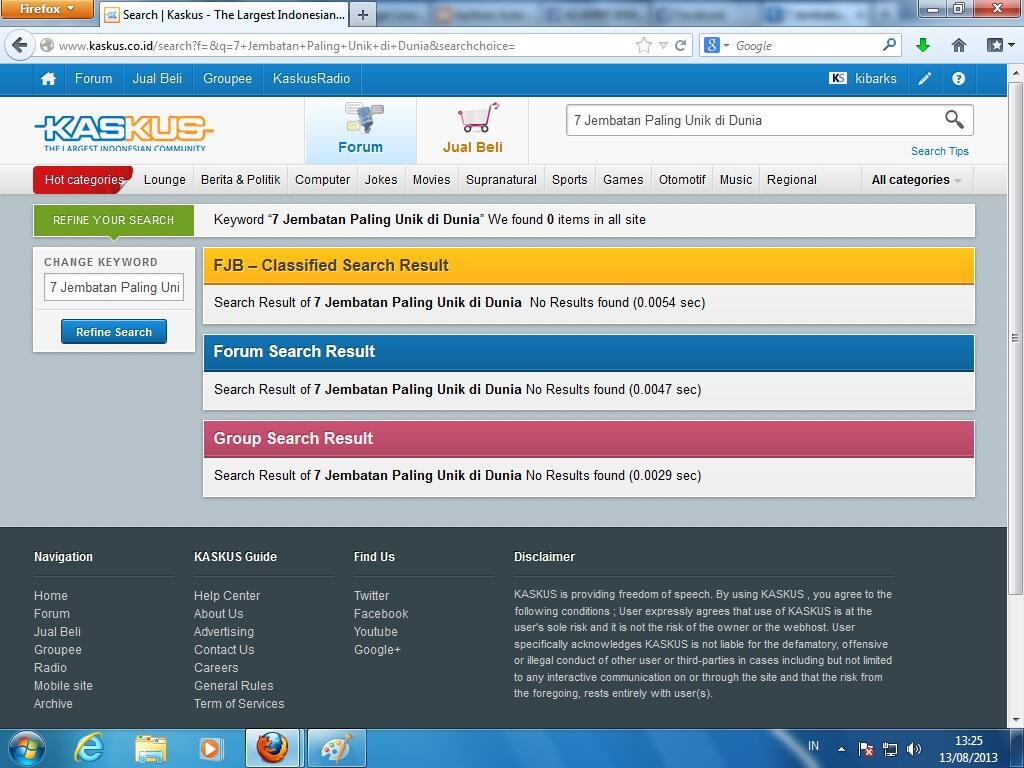Select the Movies category
This screenshot has height=768, width=1024.
pos(432,180)
